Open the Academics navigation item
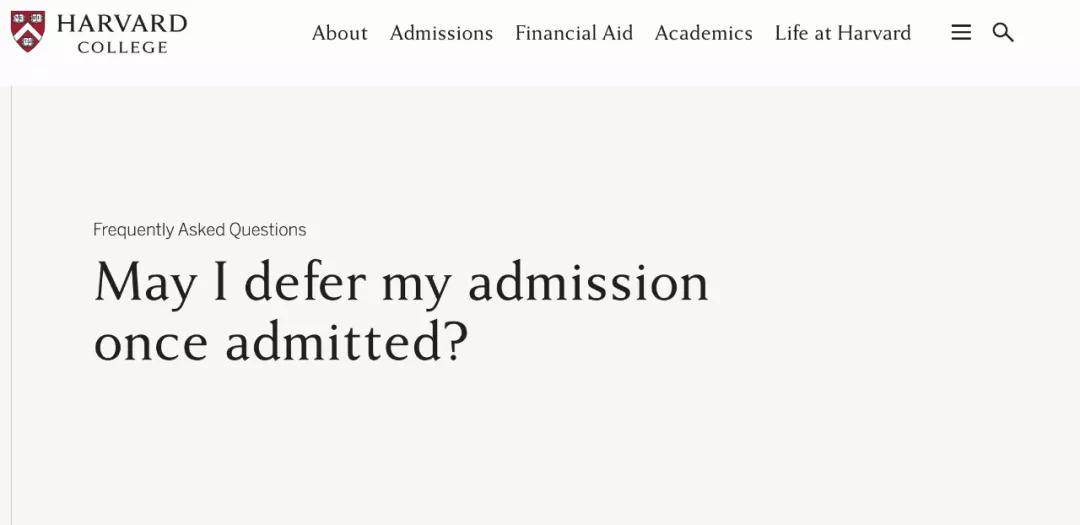This screenshot has width=1080, height=525. [703, 33]
